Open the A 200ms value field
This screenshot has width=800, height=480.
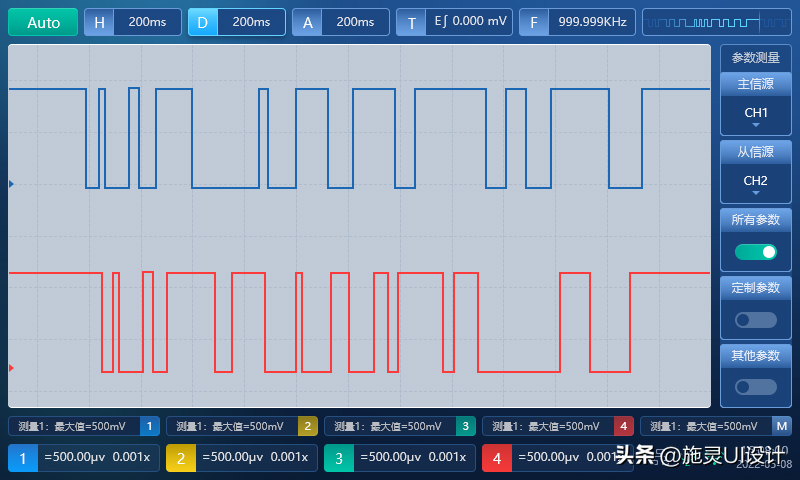click(356, 22)
